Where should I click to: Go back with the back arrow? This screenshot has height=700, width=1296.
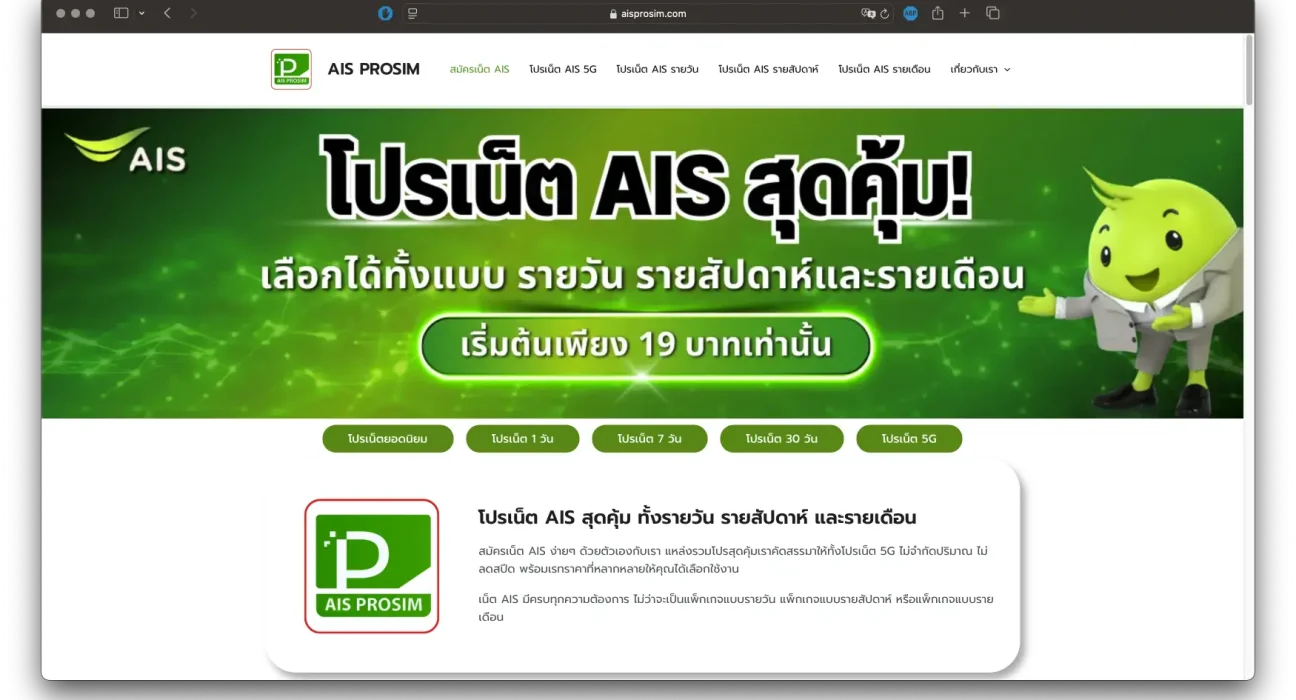click(167, 13)
